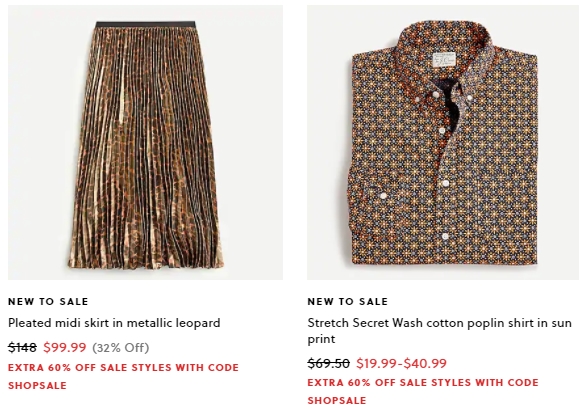Click the word print in the shirt title
This screenshot has height=408, width=579.
[321, 339]
